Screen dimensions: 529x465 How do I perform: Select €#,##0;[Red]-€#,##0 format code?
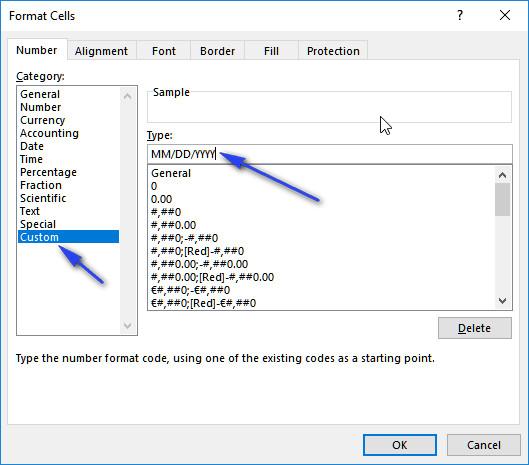tap(322, 303)
